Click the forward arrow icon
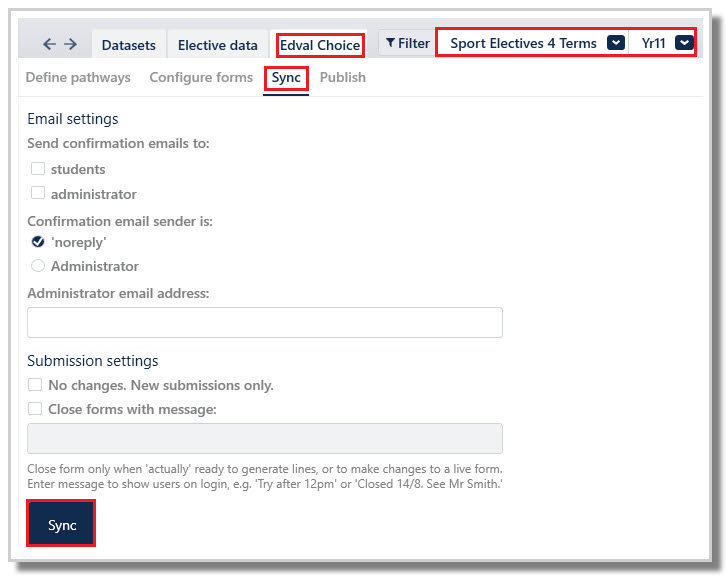The width and height of the screenshot is (727, 576). (x=70, y=44)
